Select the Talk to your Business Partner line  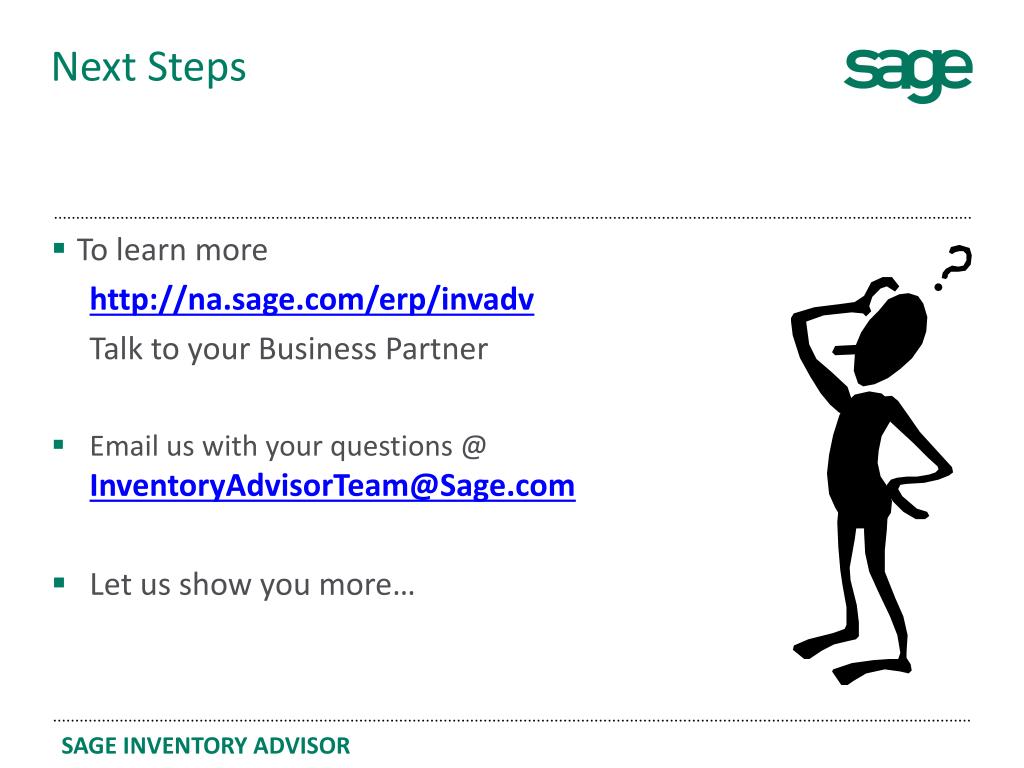[x=289, y=349]
